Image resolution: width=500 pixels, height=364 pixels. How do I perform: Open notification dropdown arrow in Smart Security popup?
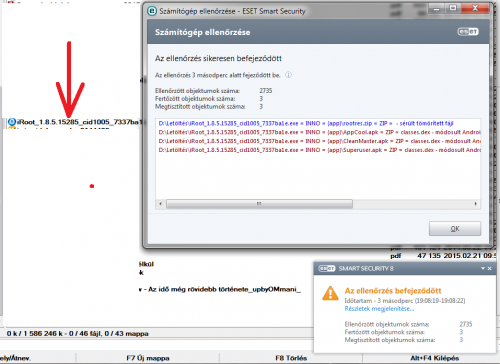pyautogui.click(x=482, y=268)
